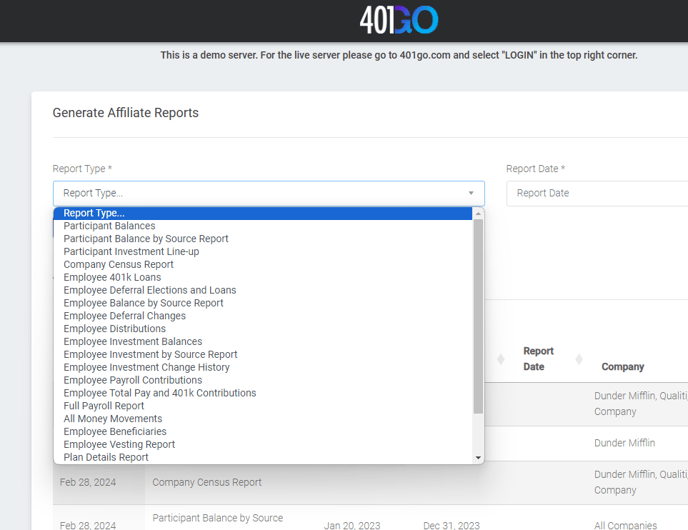Sort by Report Date column header
Image resolution: width=688 pixels, height=530 pixels.
[538, 359]
